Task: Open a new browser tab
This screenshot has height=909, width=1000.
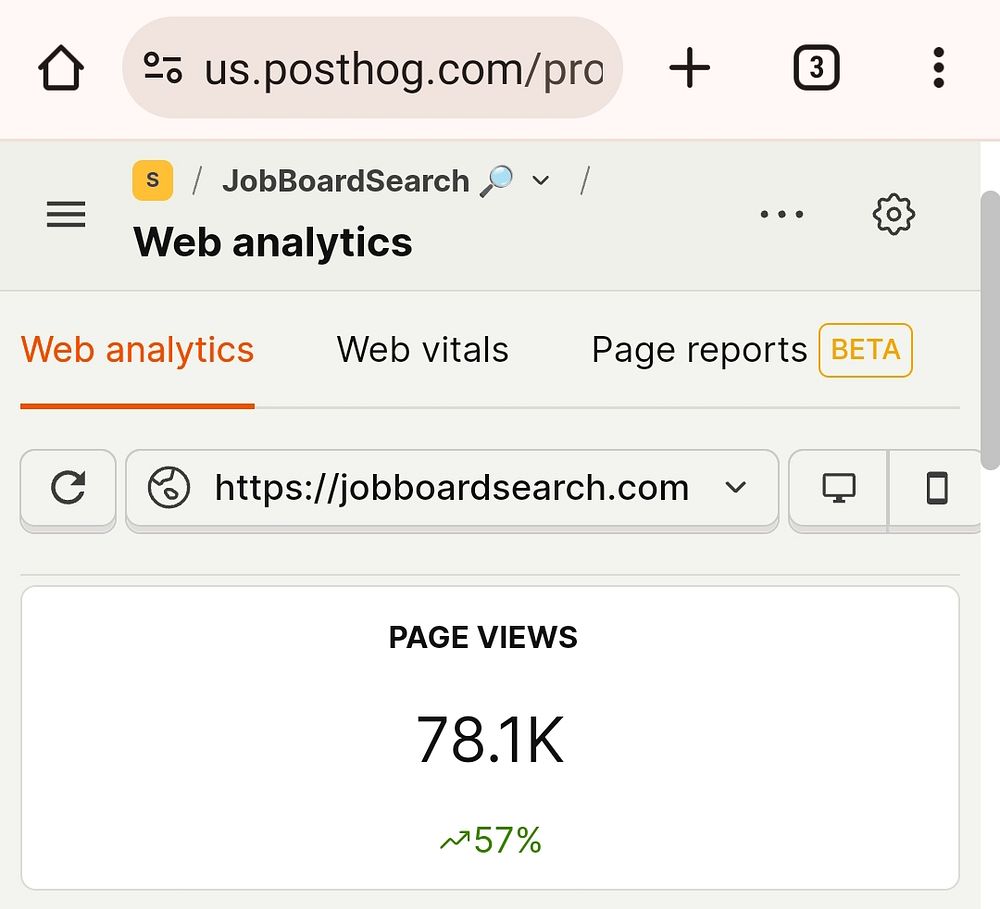Action: (x=689, y=68)
